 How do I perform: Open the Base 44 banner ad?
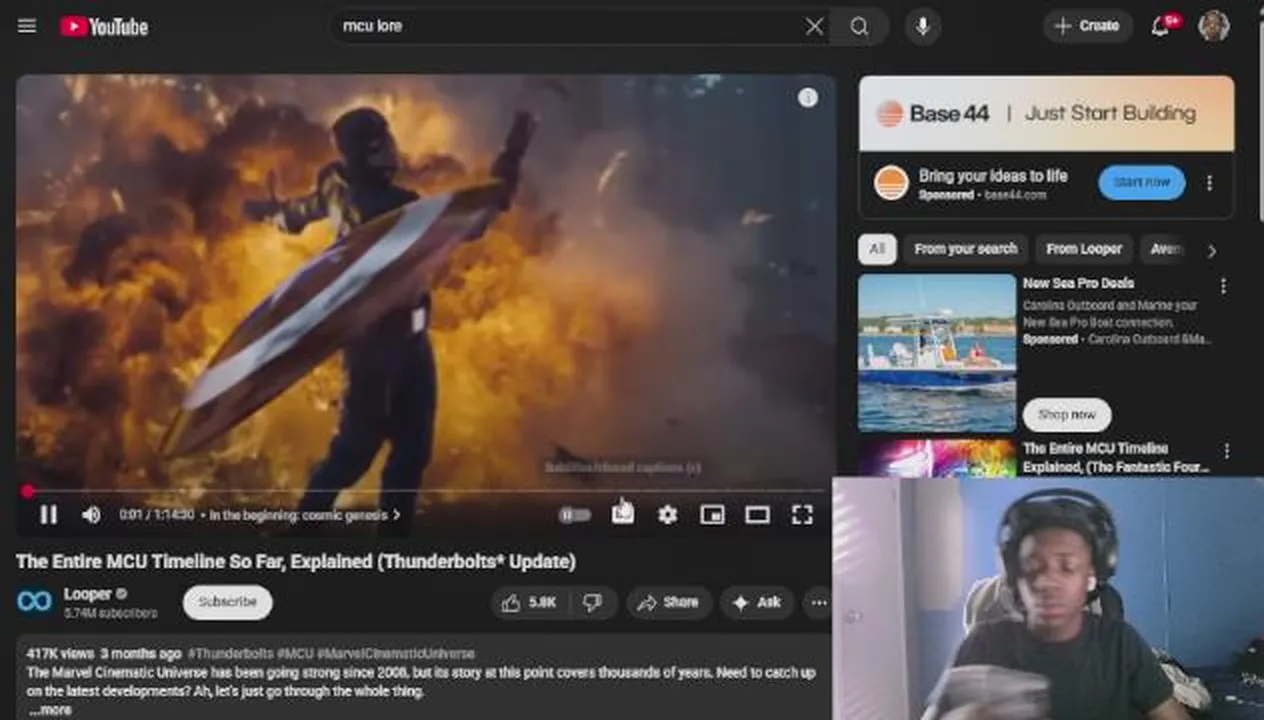tap(1046, 113)
